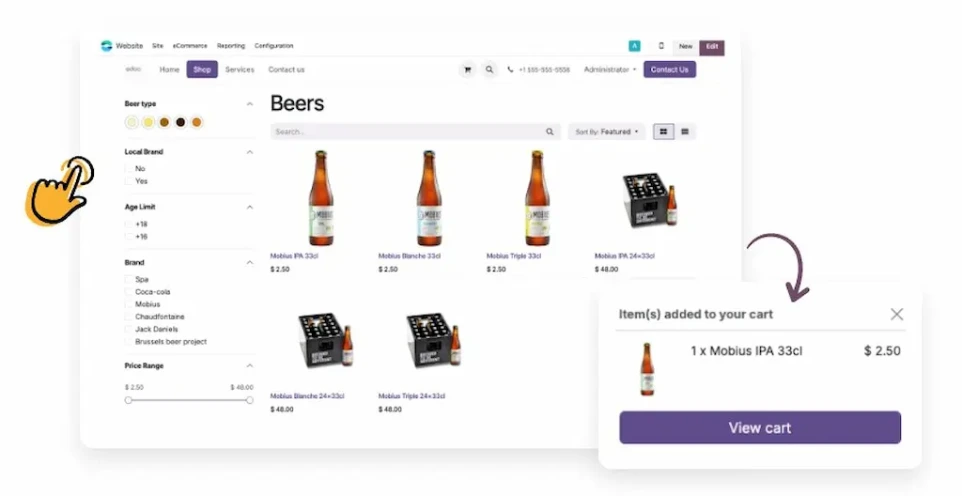Go to the Shop tab
The width and height of the screenshot is (962, 496).
[x=202, y=70]
